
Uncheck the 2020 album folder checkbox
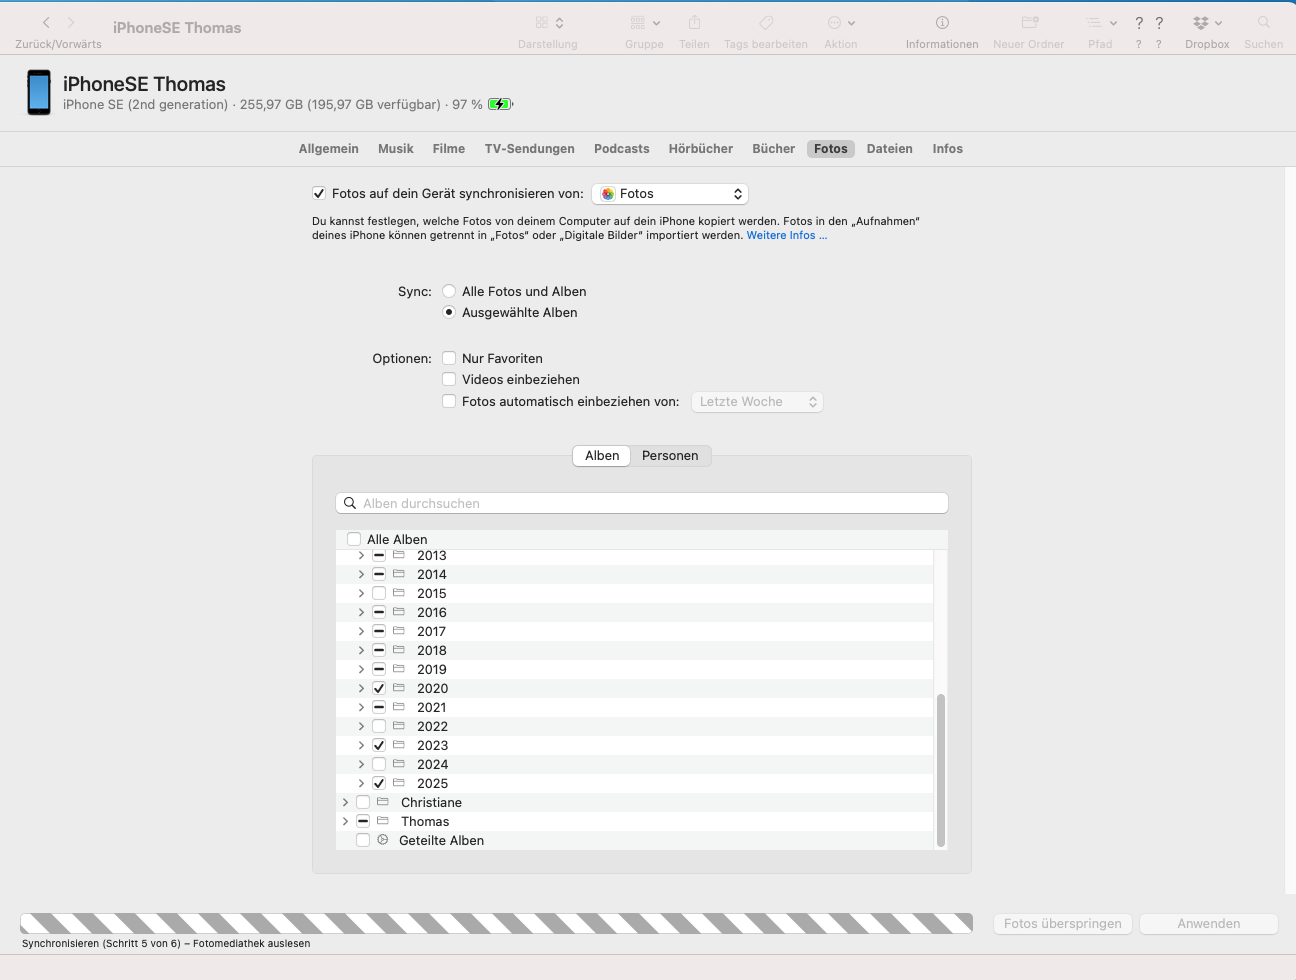(x=379, y=688)
